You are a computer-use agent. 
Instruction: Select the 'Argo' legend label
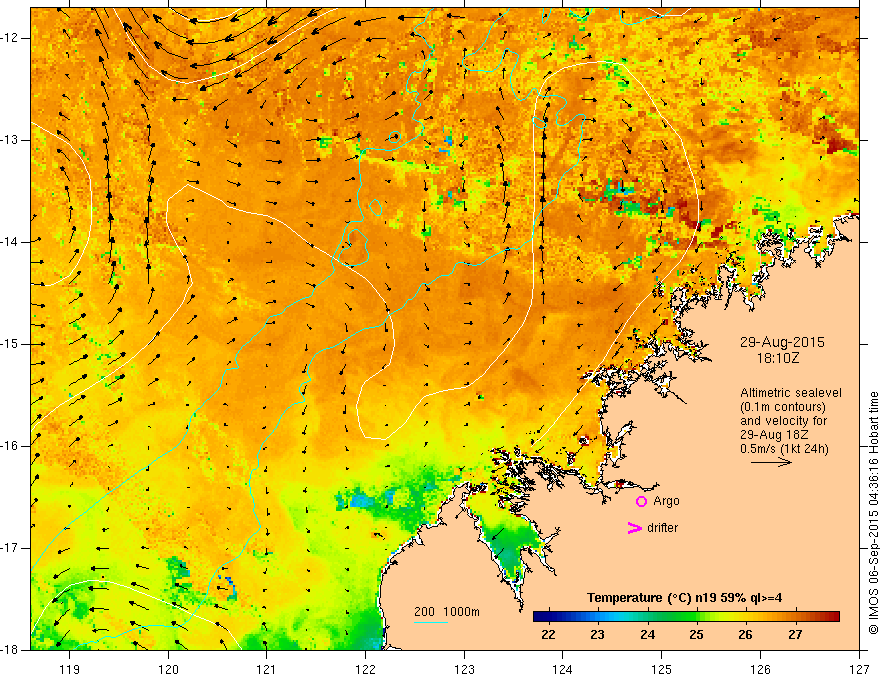666,501
